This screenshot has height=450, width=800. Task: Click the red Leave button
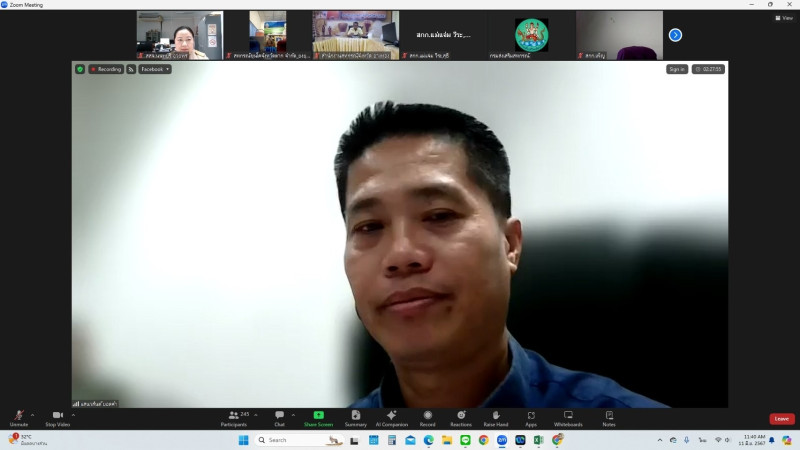click(781, 418)
